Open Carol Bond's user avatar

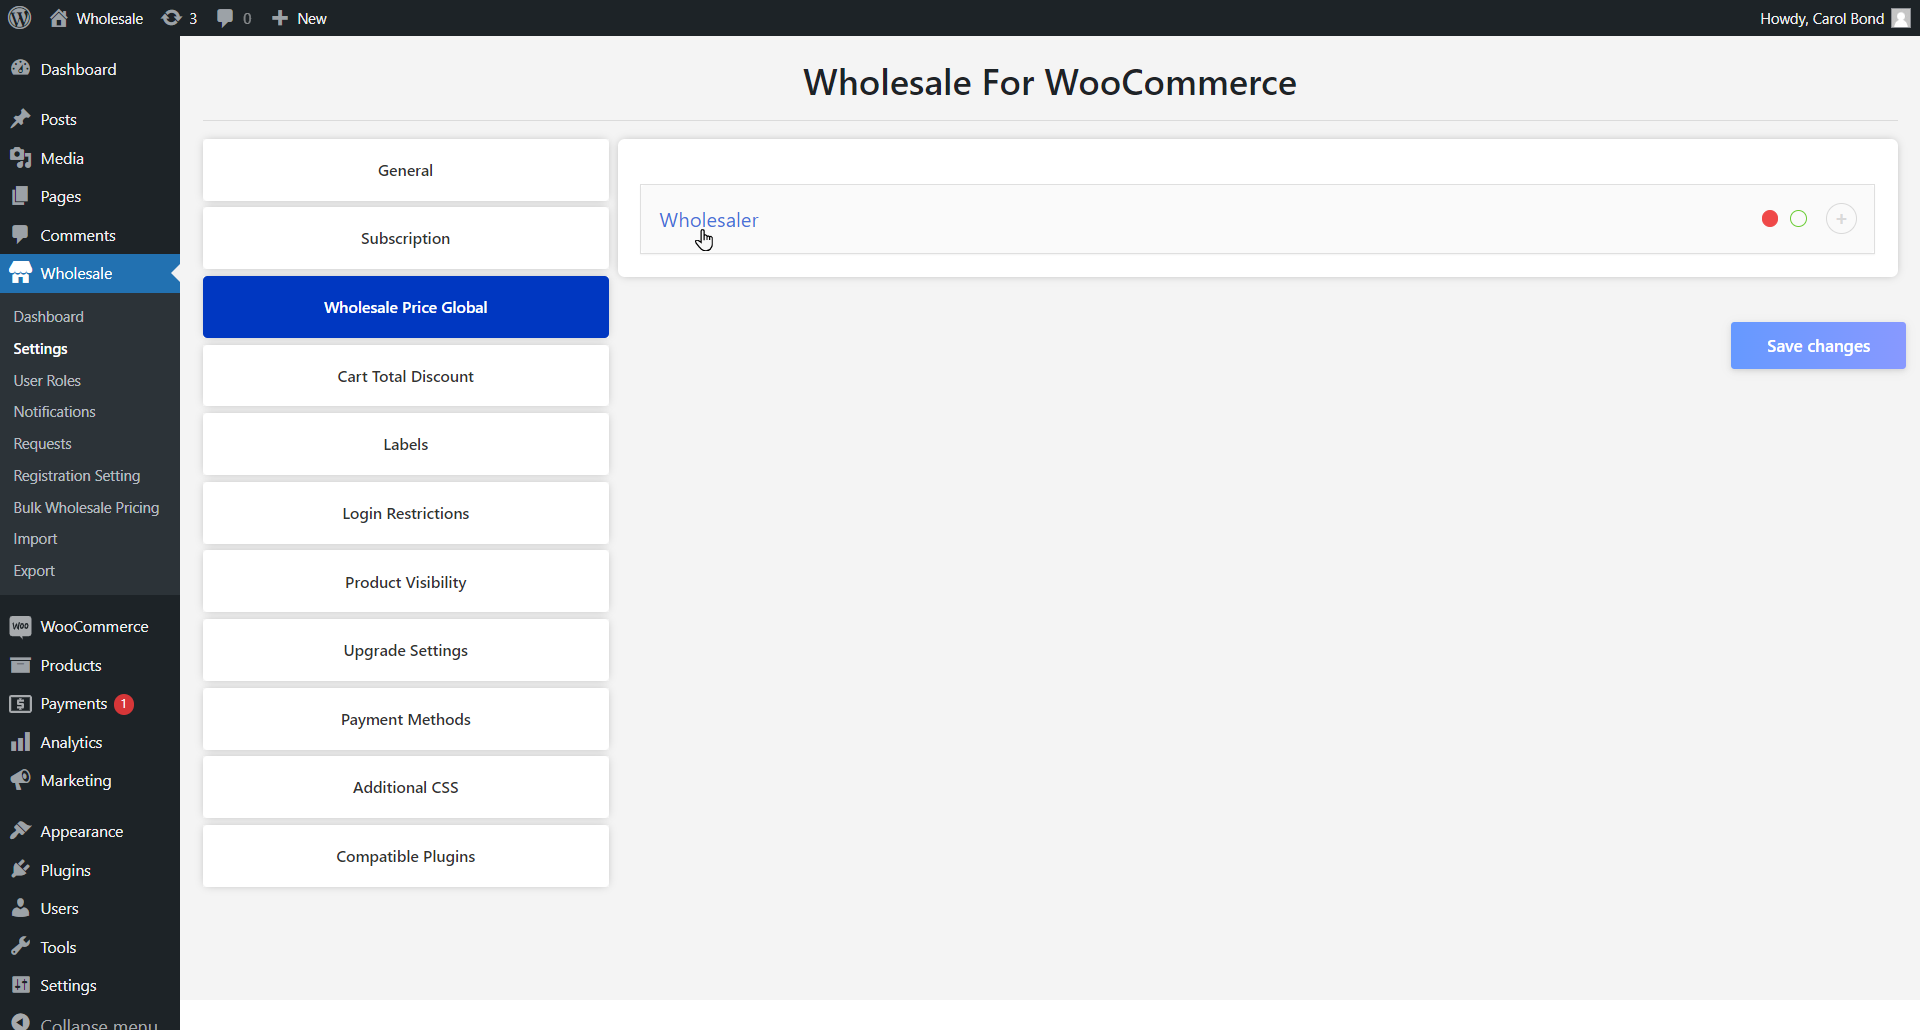(x=1901, y=18)
